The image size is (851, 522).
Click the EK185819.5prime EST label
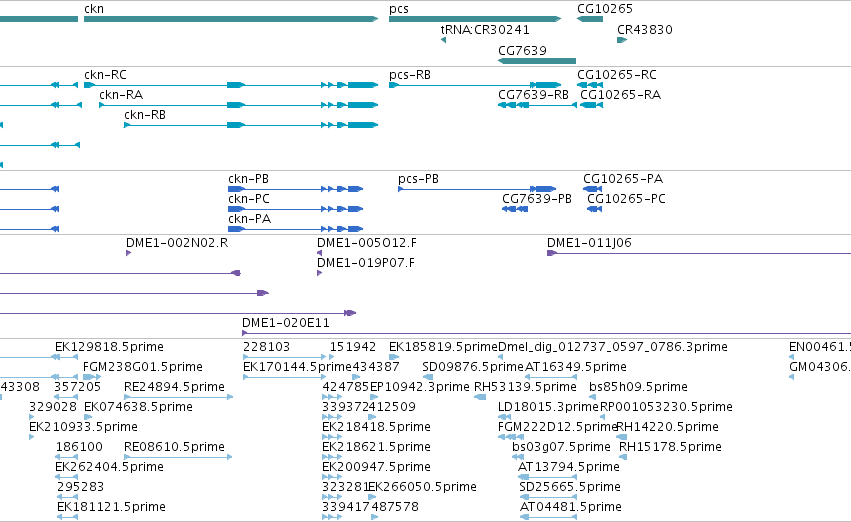pos(443,346)
